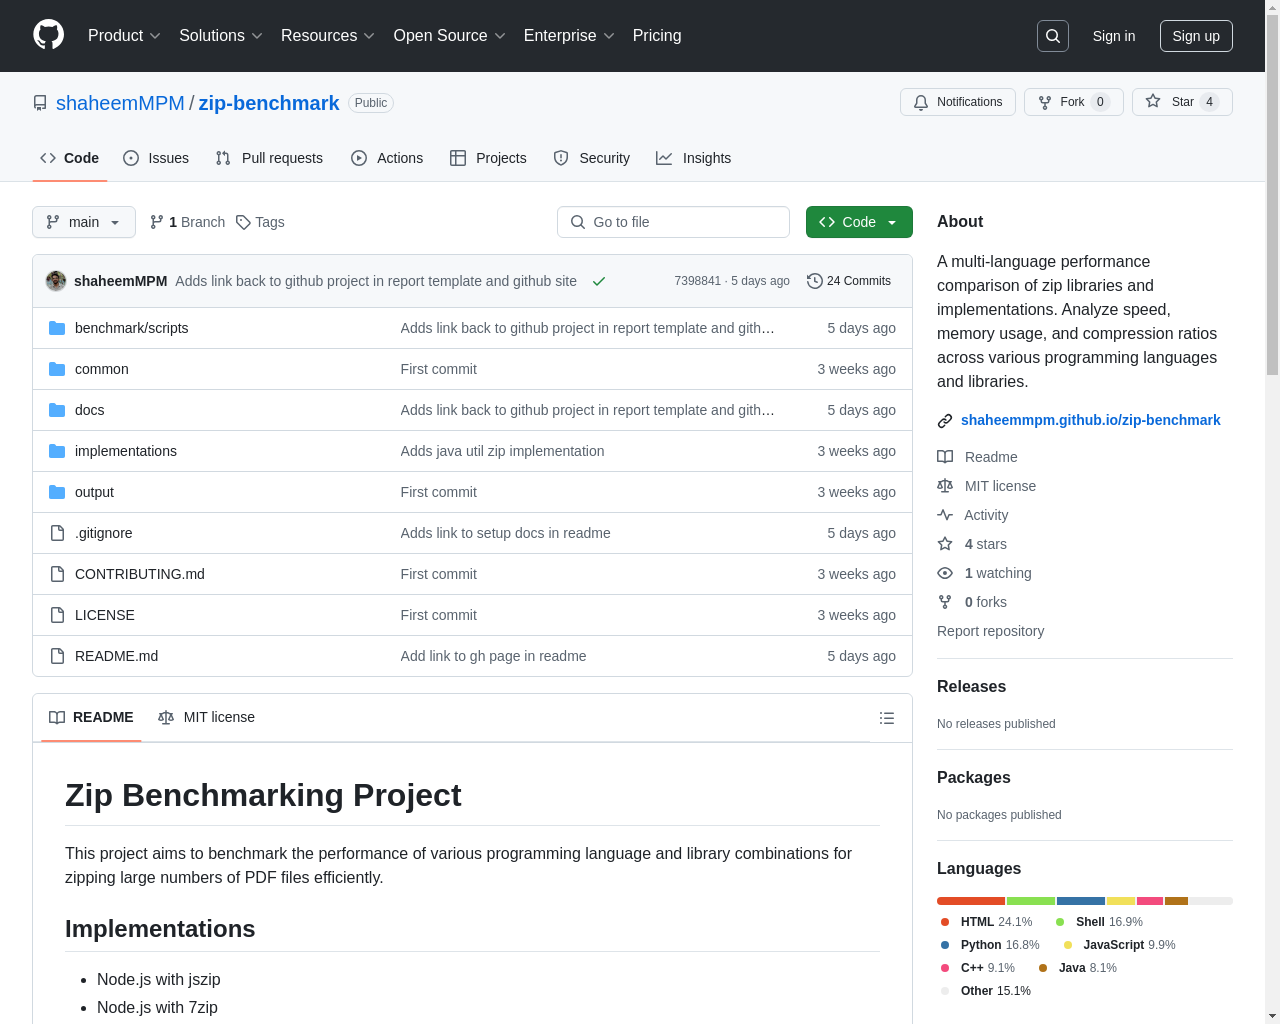
Task: Expand the Enterprise menu
Action: tap(569, 35)
